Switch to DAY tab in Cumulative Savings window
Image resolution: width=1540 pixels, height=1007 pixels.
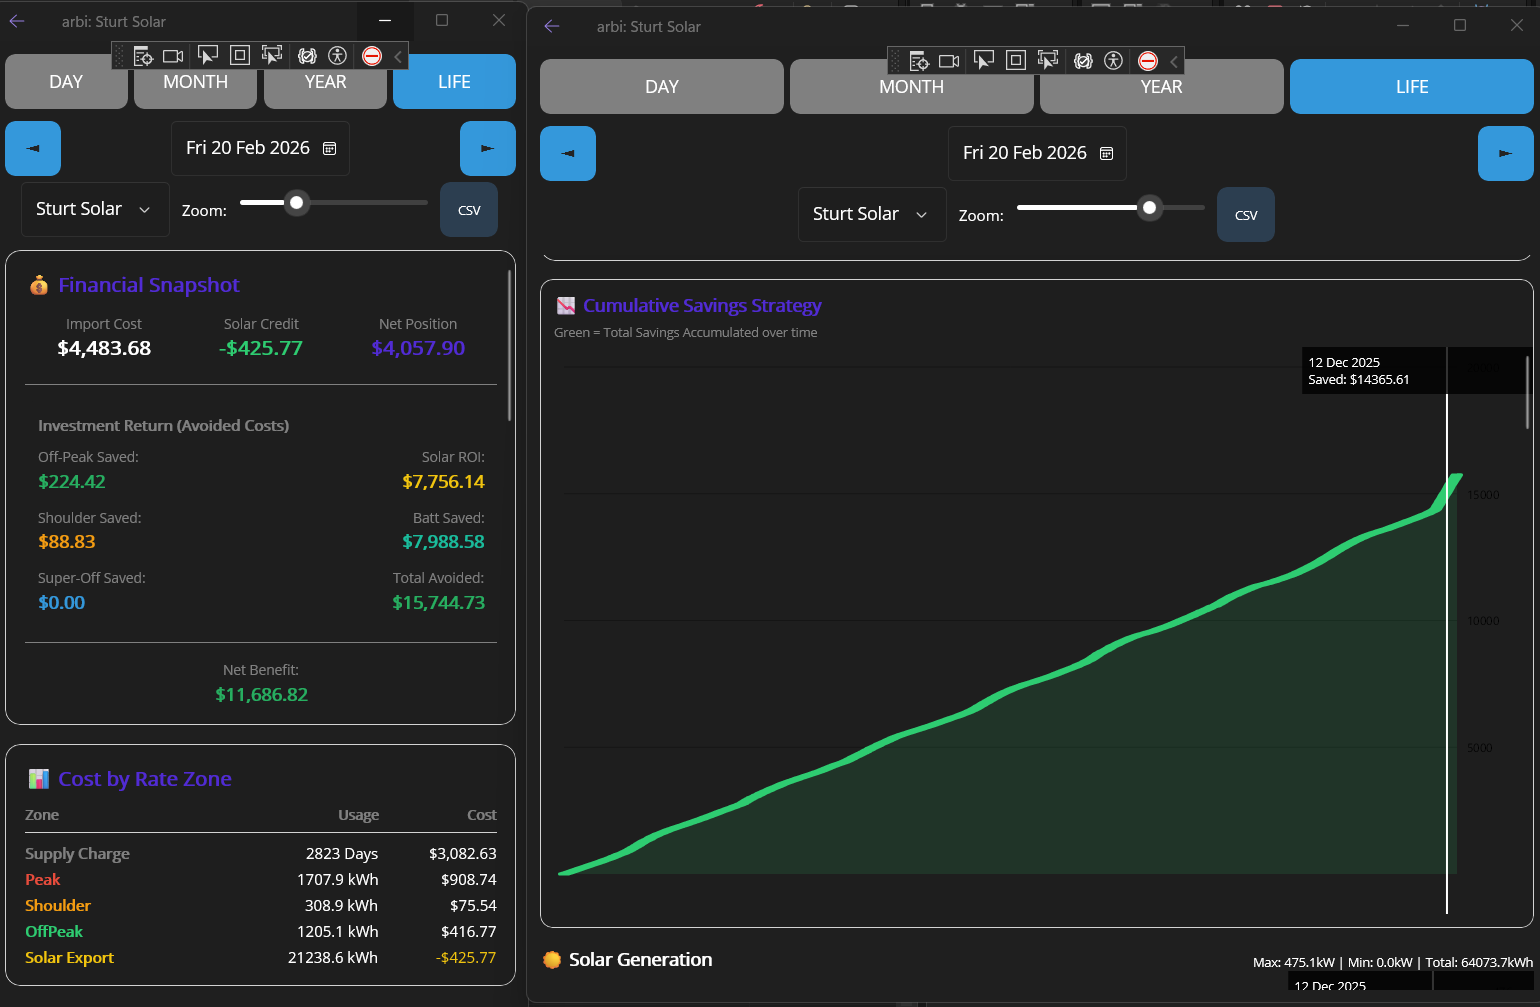[662, 87]
